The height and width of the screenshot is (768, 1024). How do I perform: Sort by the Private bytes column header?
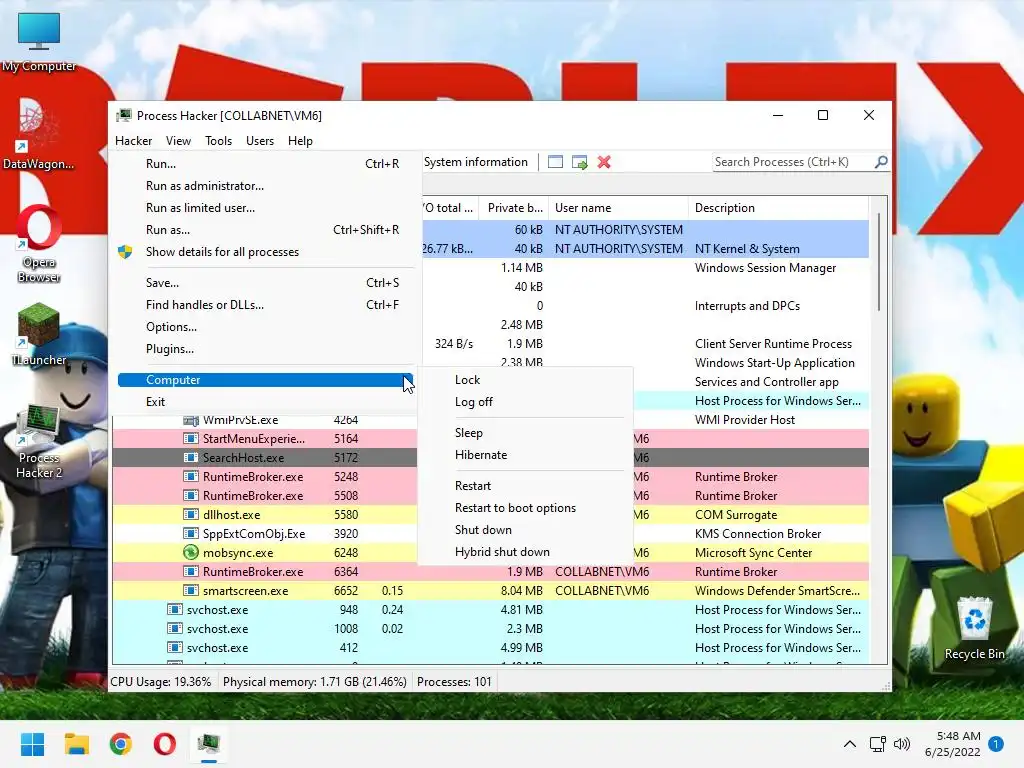click(x=514, y=208)
